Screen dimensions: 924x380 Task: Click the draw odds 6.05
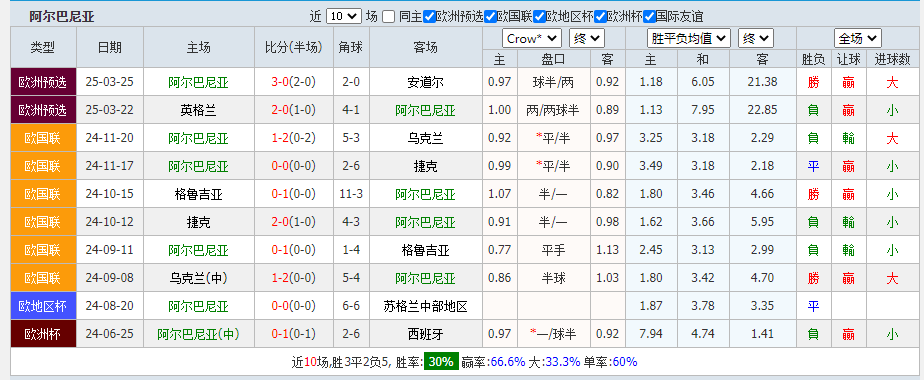pos(704,82)
